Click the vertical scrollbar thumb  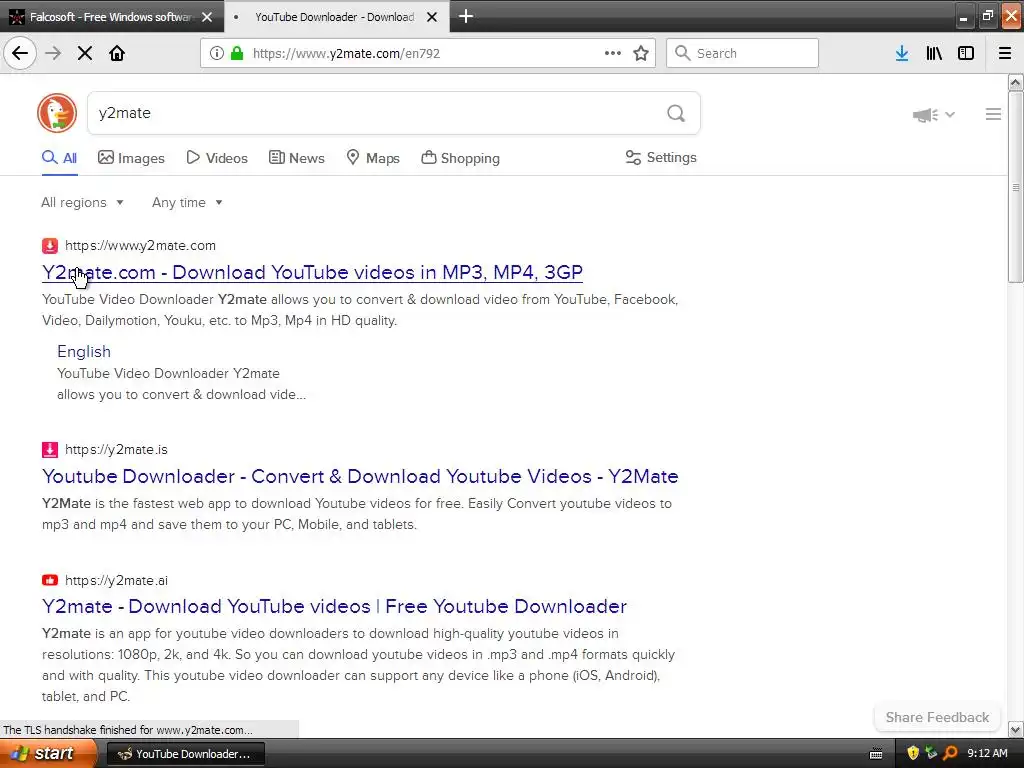pos(1015,187)
